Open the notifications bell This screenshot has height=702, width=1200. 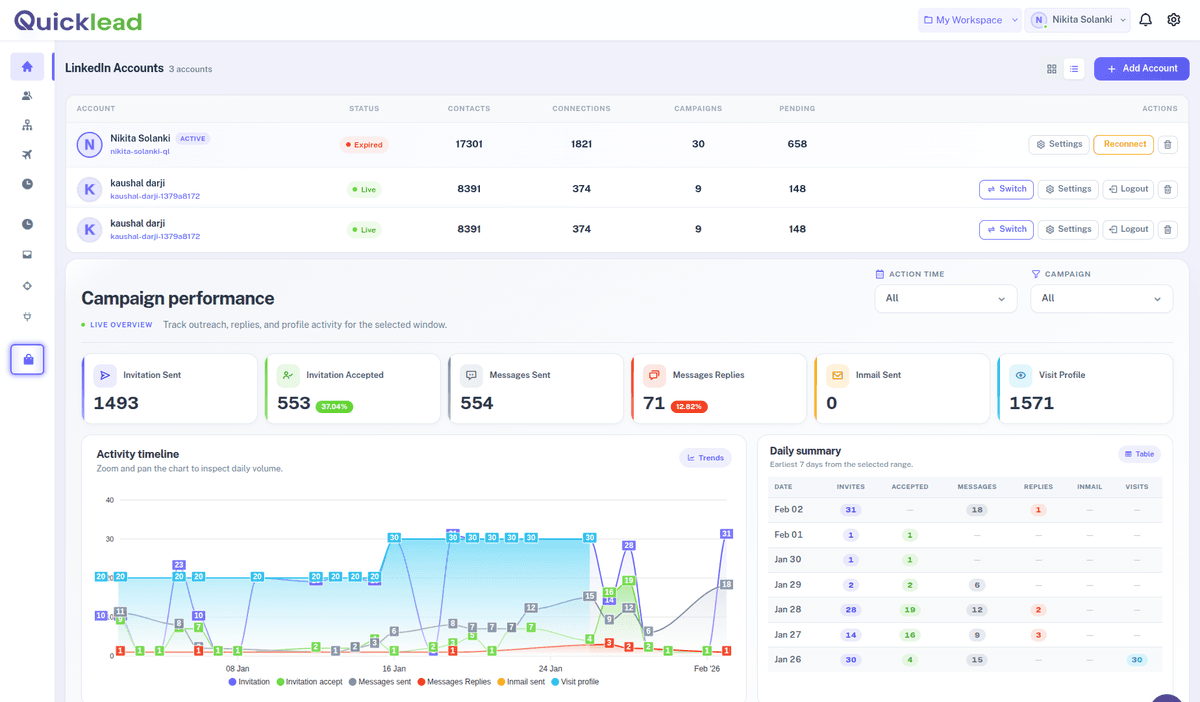click(x=1146, y=20)
